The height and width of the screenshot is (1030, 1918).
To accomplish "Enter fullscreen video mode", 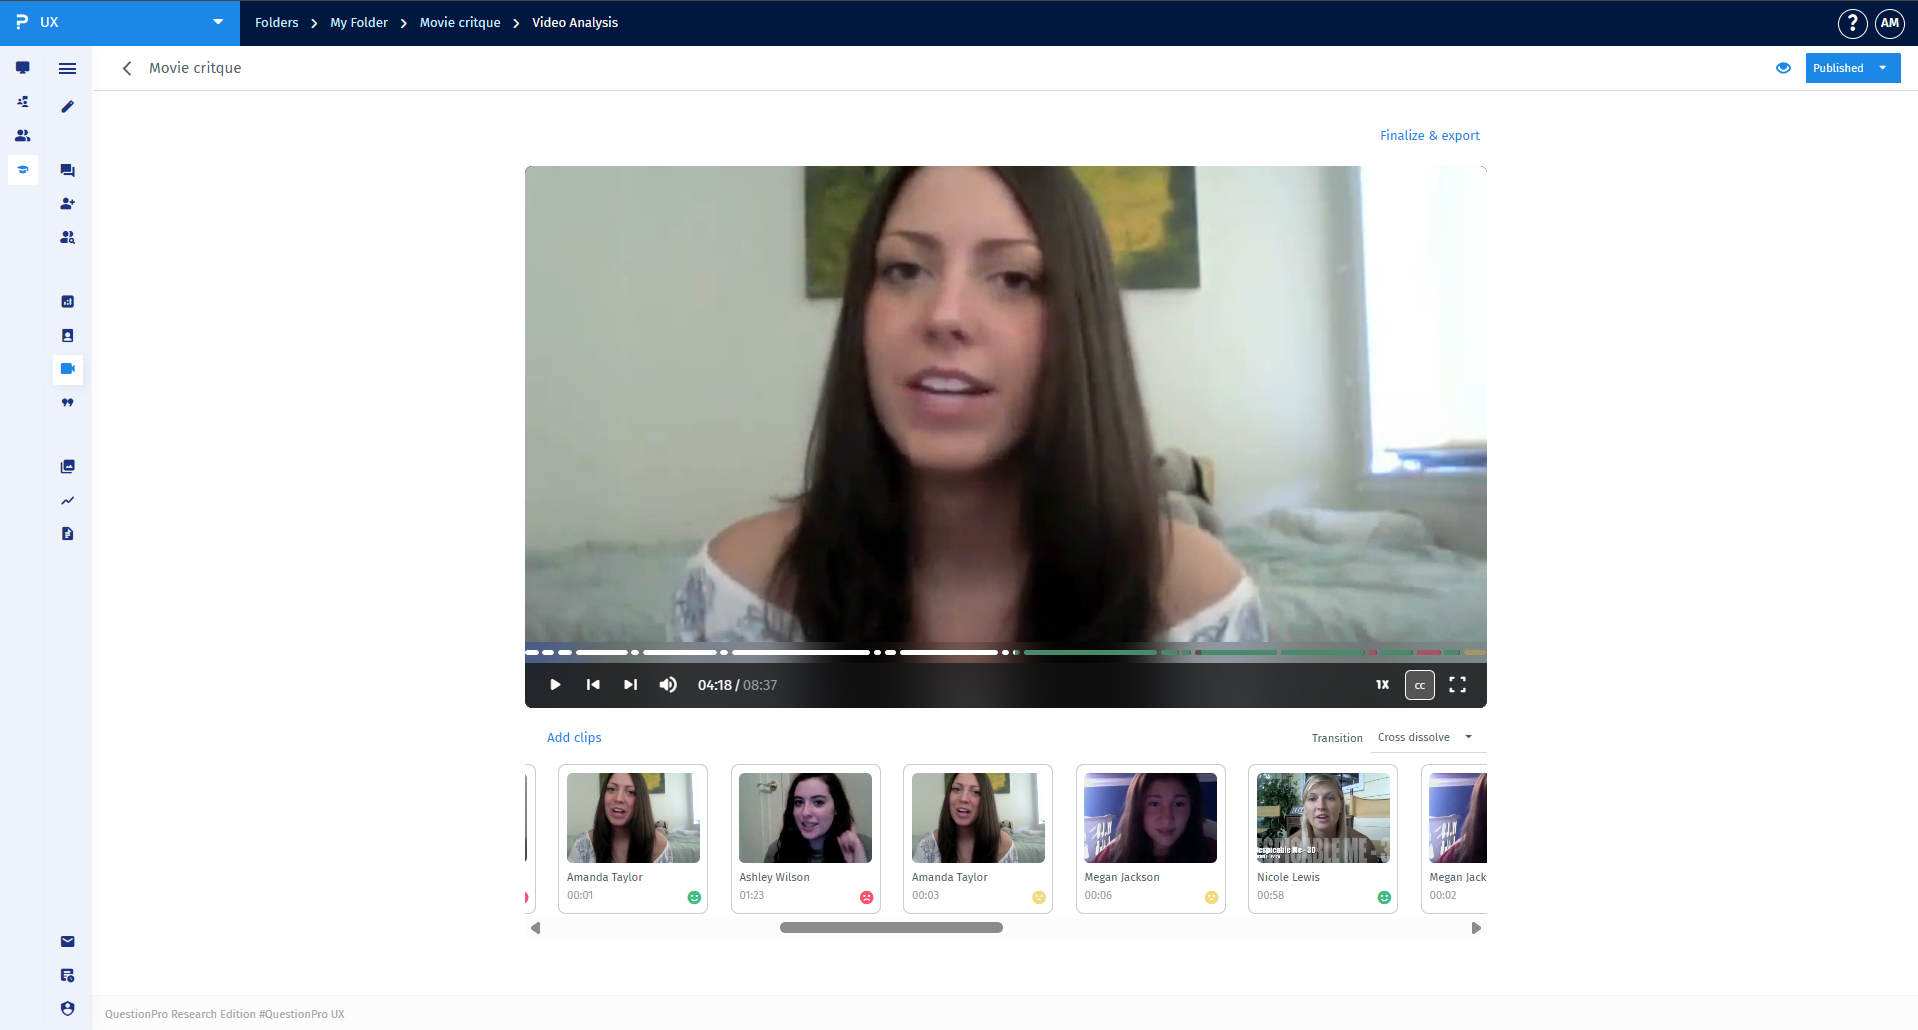I will (x=1458, y=685).
